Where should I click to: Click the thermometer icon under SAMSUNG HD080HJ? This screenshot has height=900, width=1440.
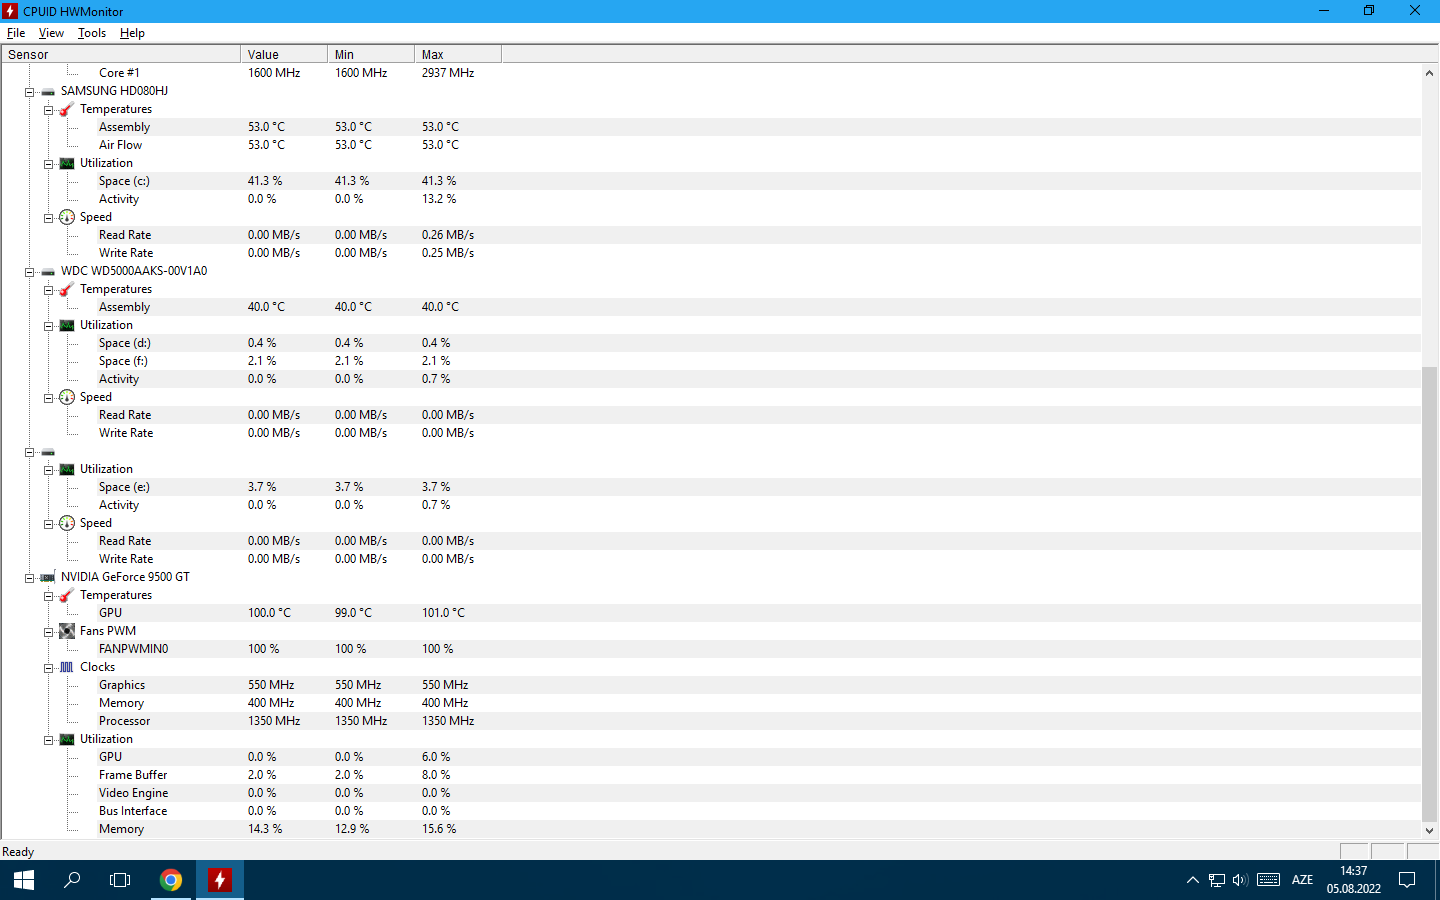[x=67, y=109]
